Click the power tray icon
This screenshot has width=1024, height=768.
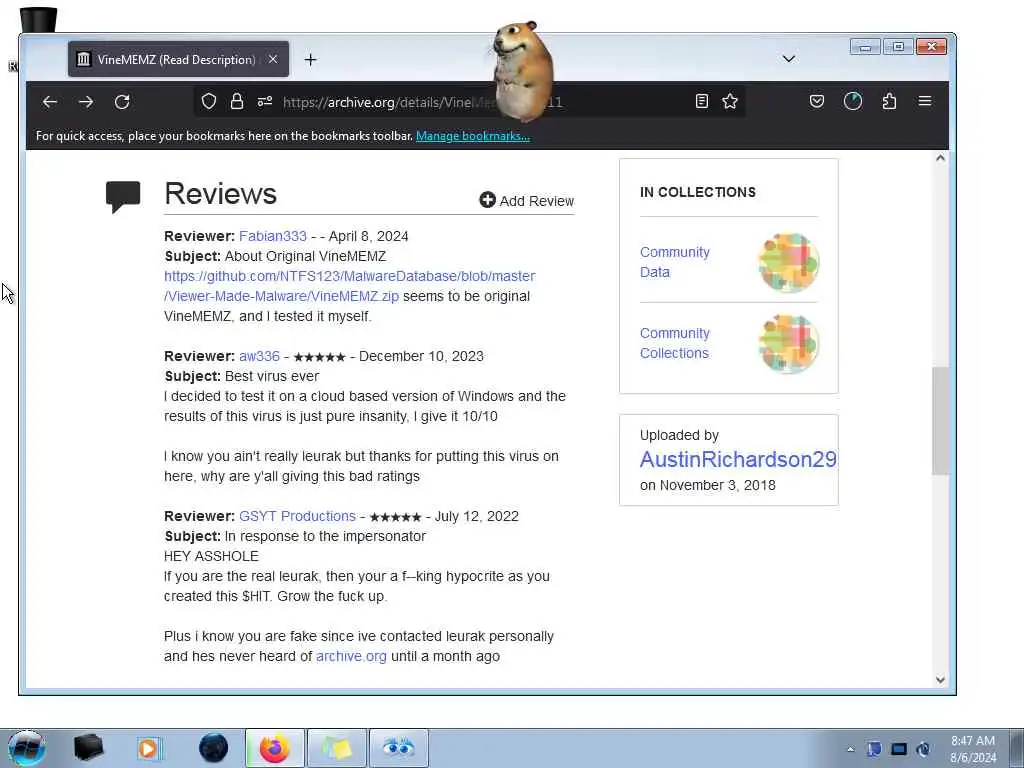coord(923,749)
